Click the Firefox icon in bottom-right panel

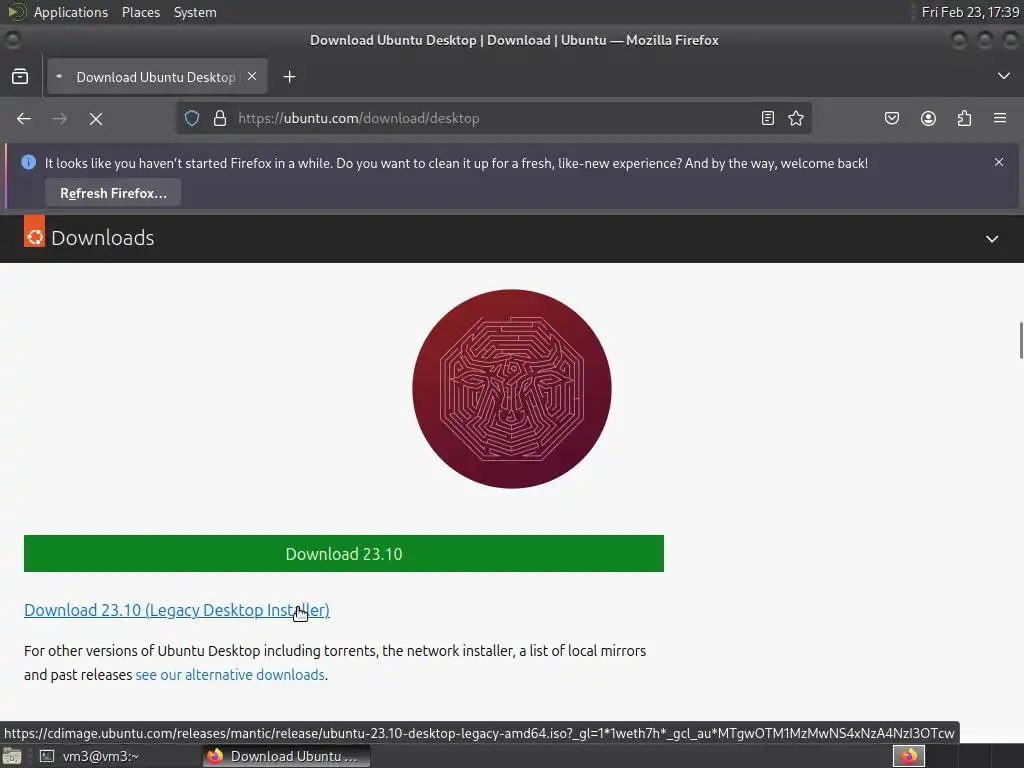coord(909,756)
